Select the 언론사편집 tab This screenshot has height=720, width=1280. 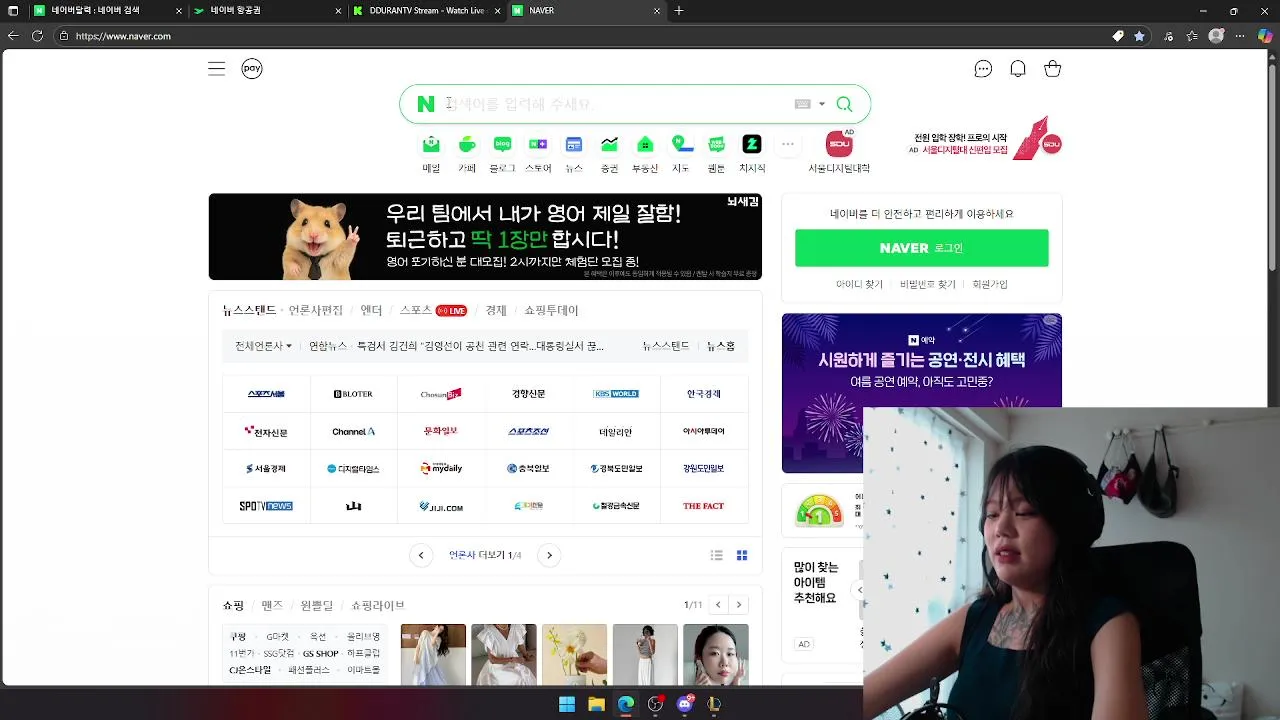point(316,310)
